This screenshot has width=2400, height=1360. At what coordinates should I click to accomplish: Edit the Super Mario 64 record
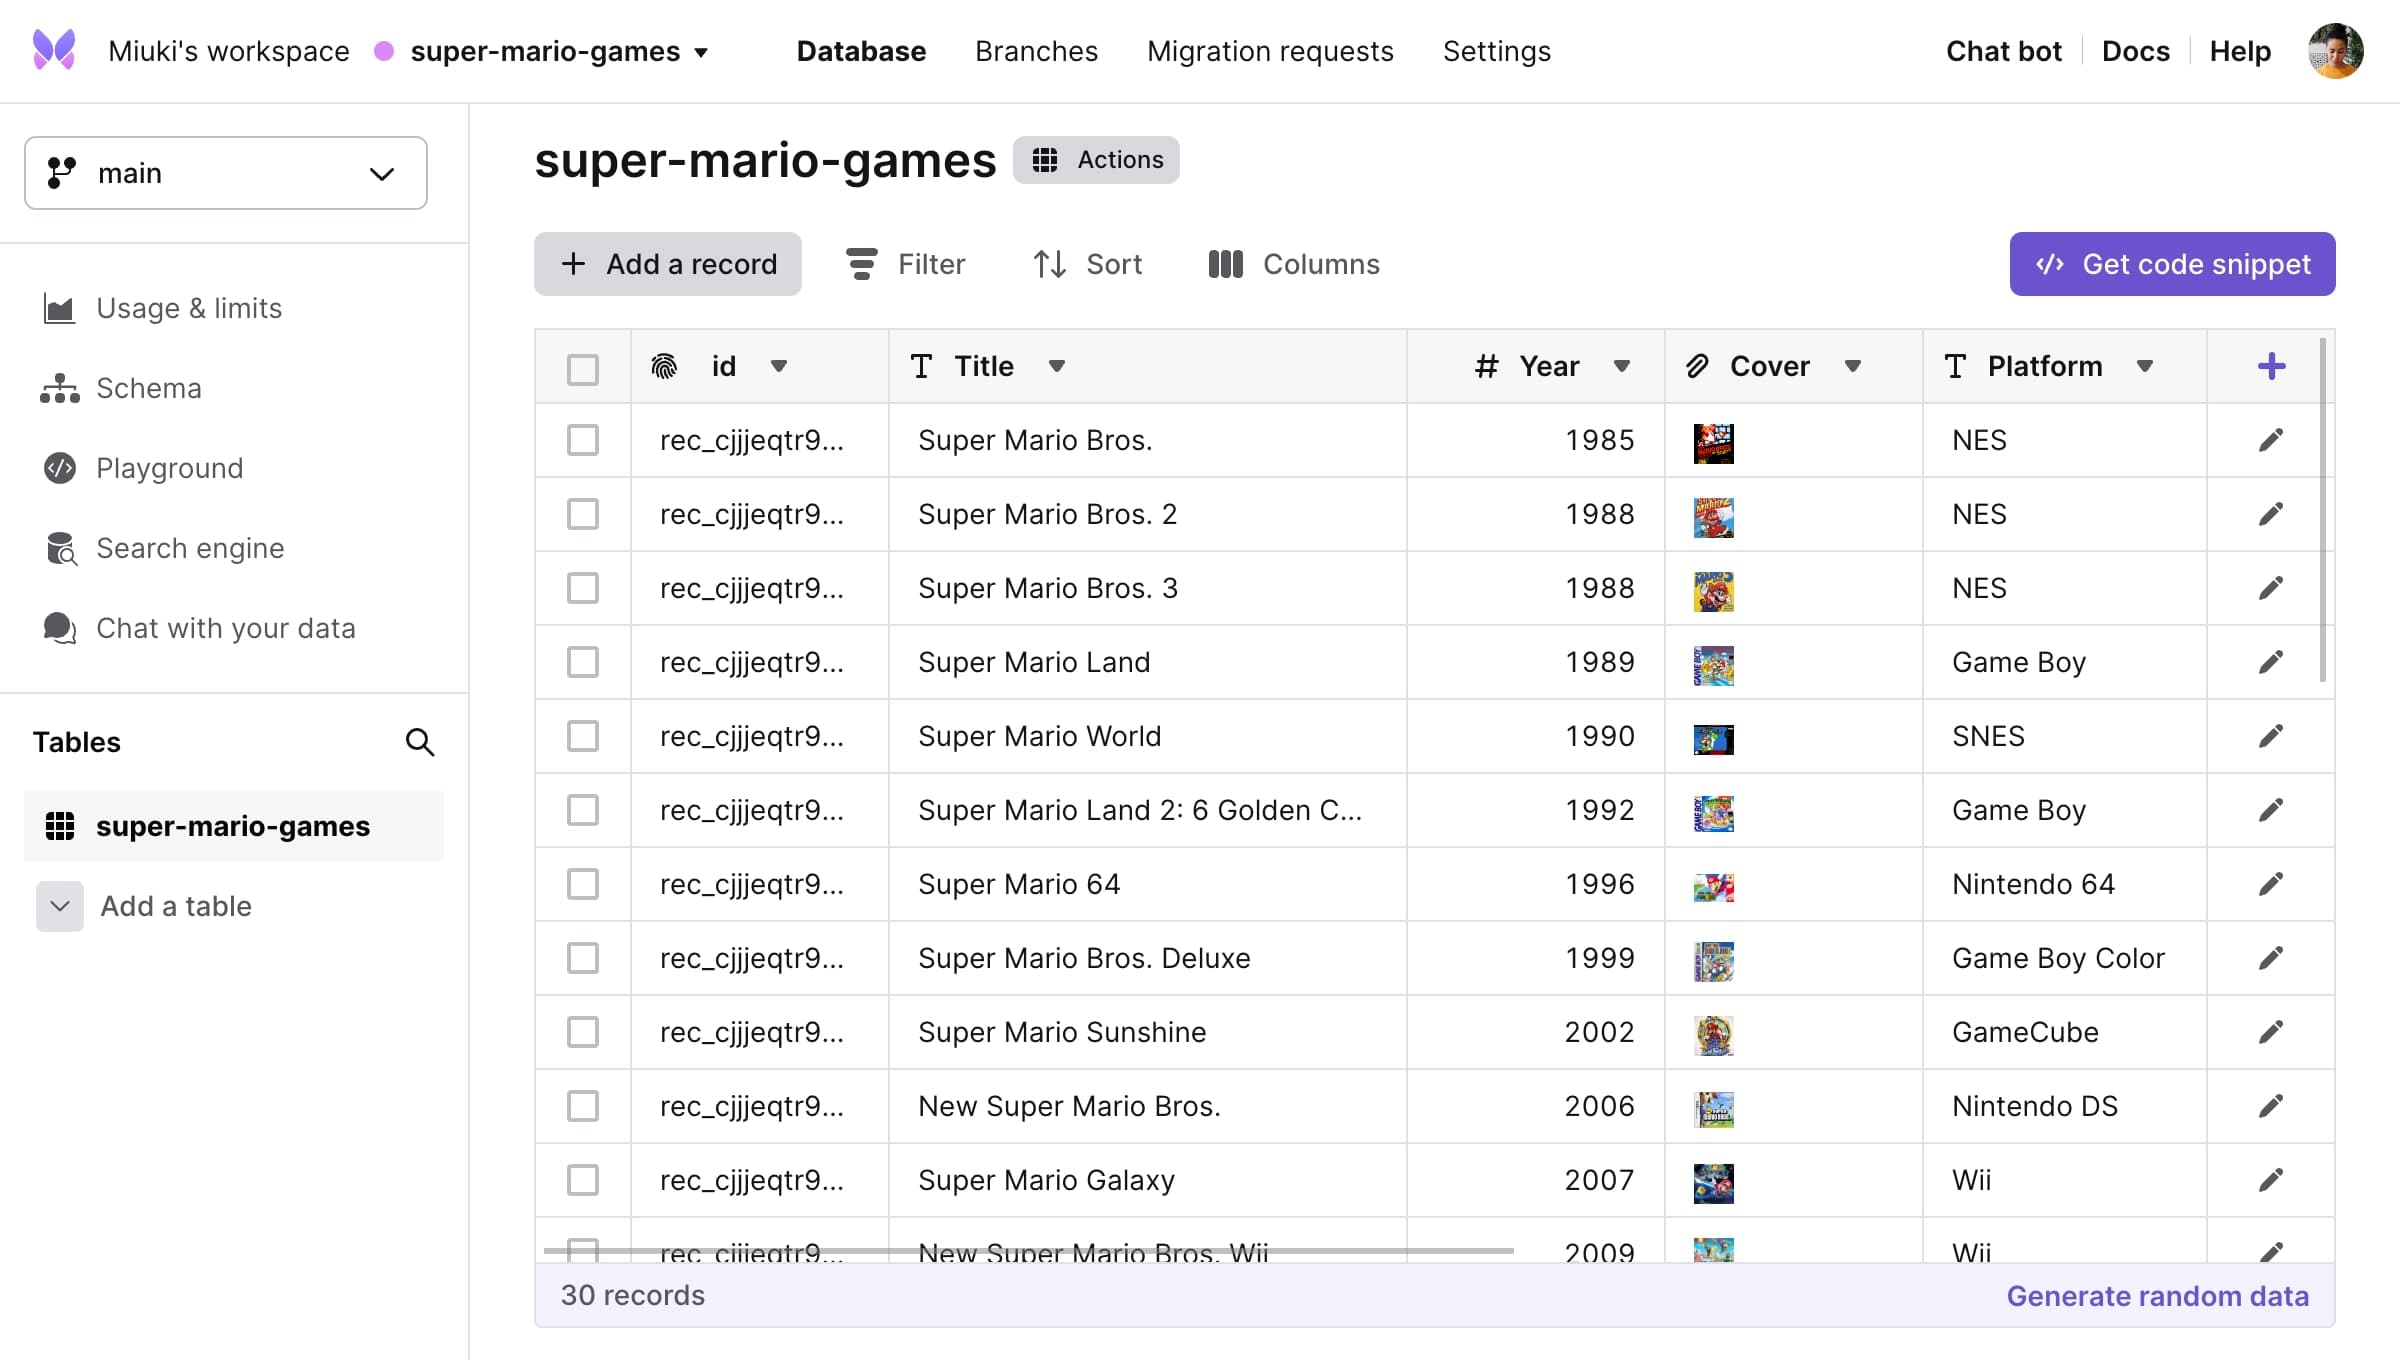(x=2271, y=884)
